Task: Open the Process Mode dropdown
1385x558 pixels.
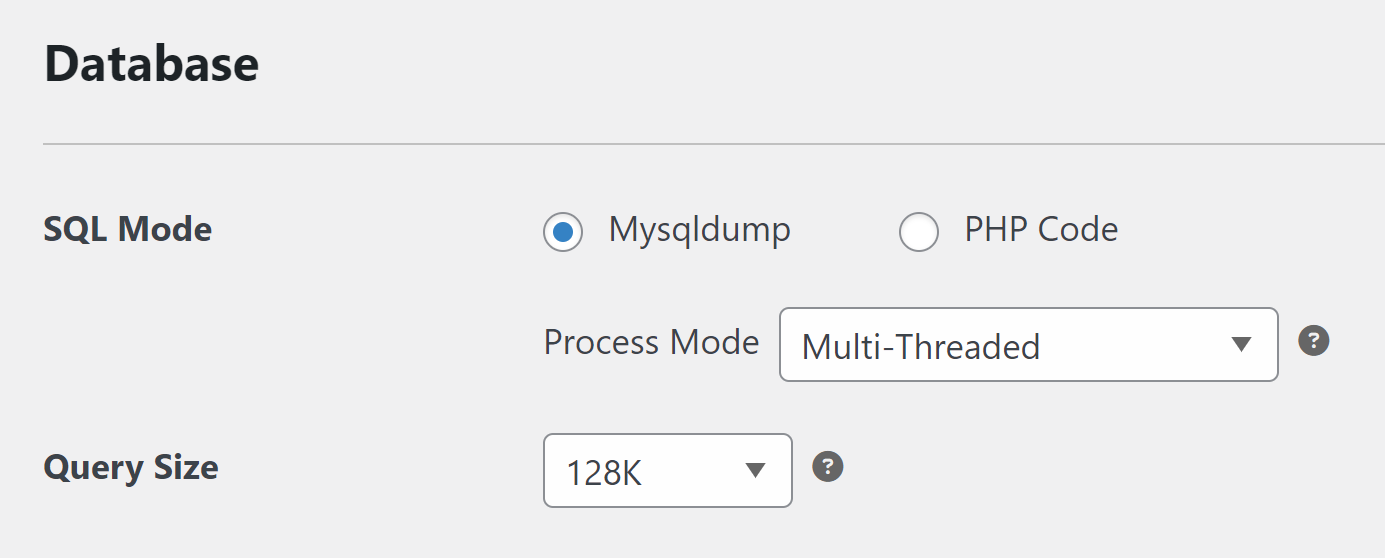Action: (1029, 344)
